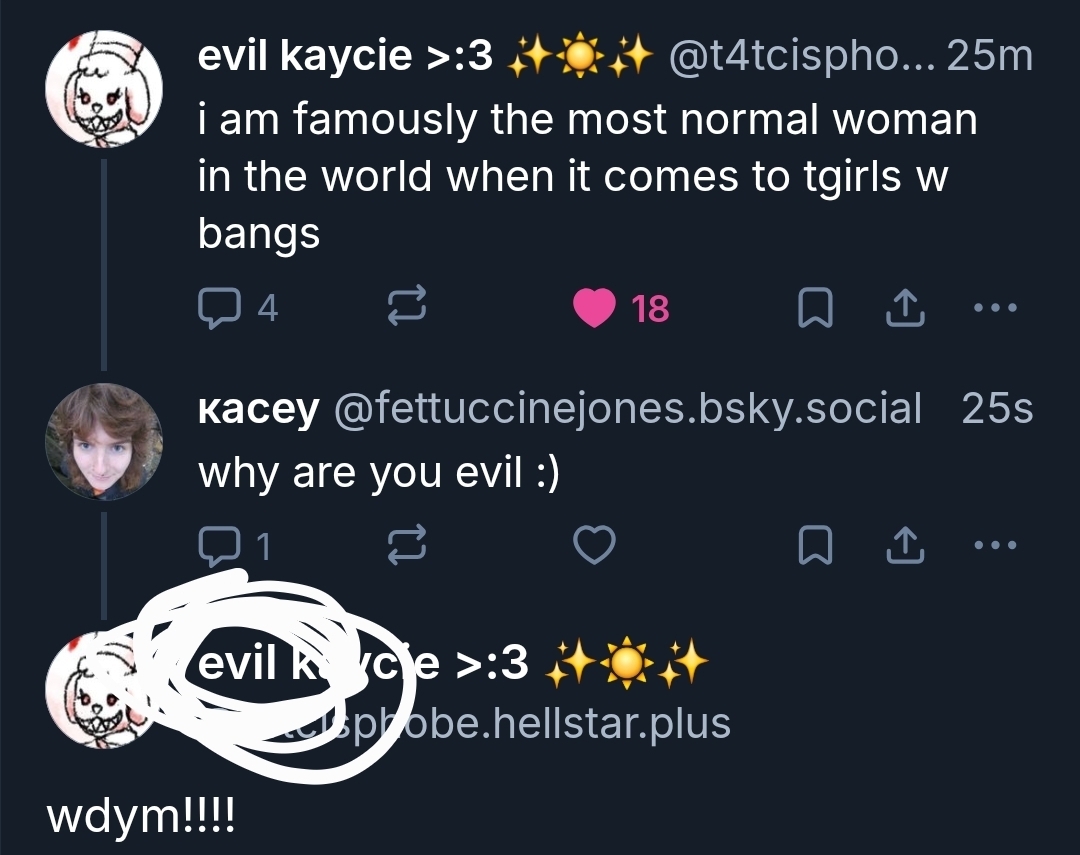Reply to касеу's 'why are you evil' post
Image resolution: width=1080 pixels, height=855 pixels.
coord(217,545)
